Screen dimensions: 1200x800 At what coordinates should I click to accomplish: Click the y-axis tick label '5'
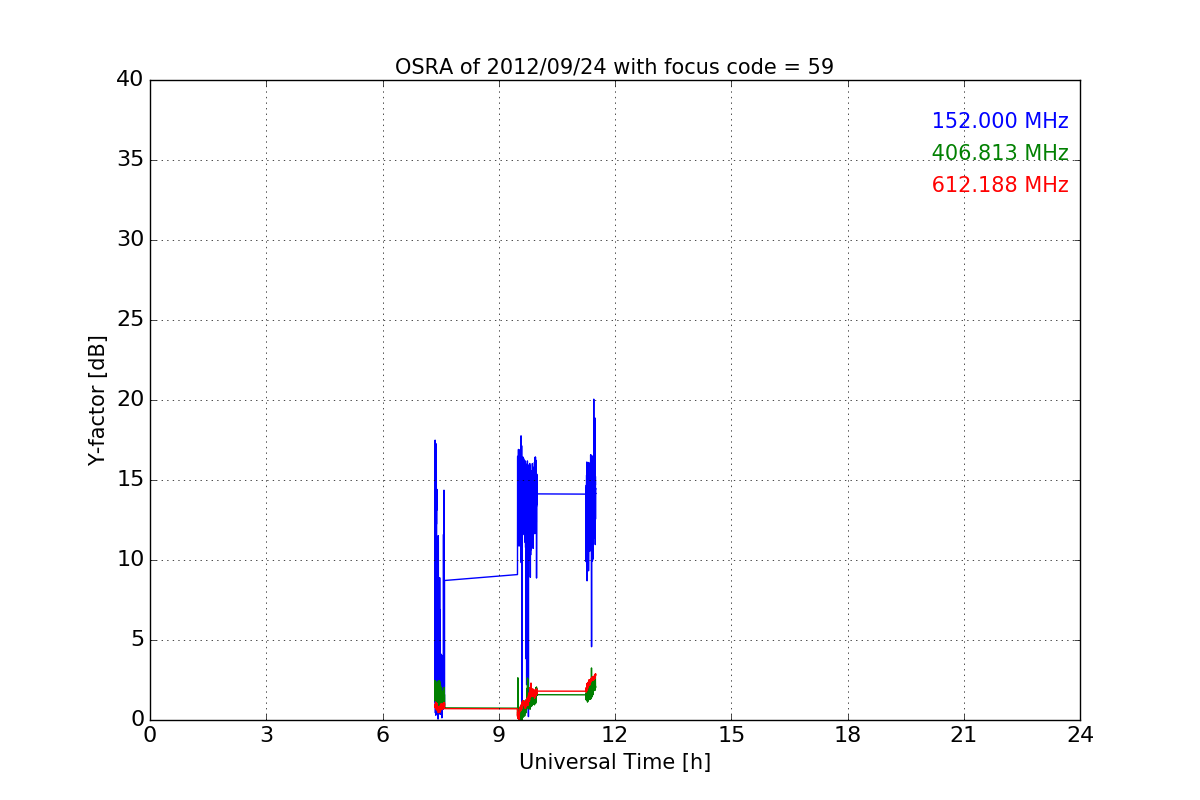pyautogui.click(x=136, y=640)
